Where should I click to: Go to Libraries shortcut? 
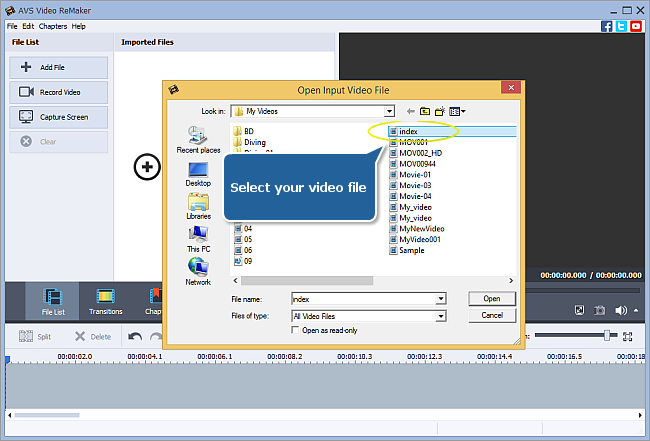pyautogui.click(x=198, y=207)
